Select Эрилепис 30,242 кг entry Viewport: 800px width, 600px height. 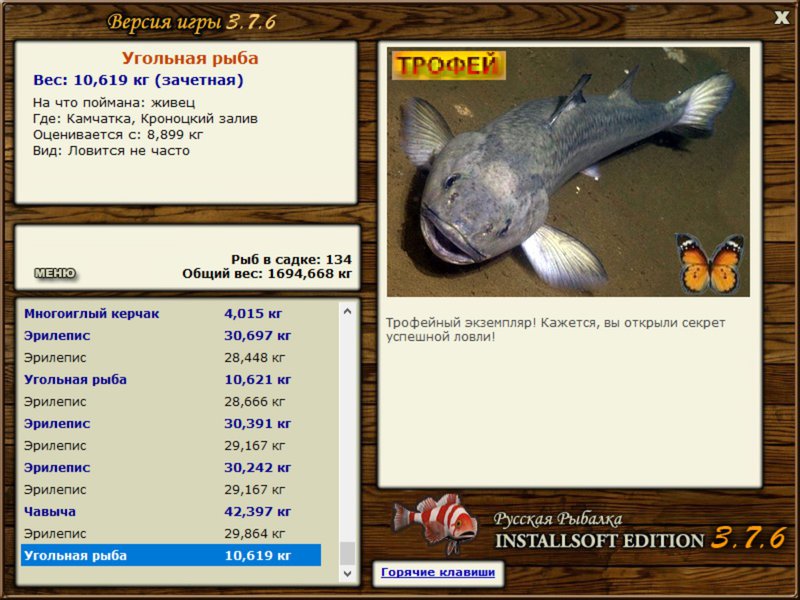pos(171,467)
